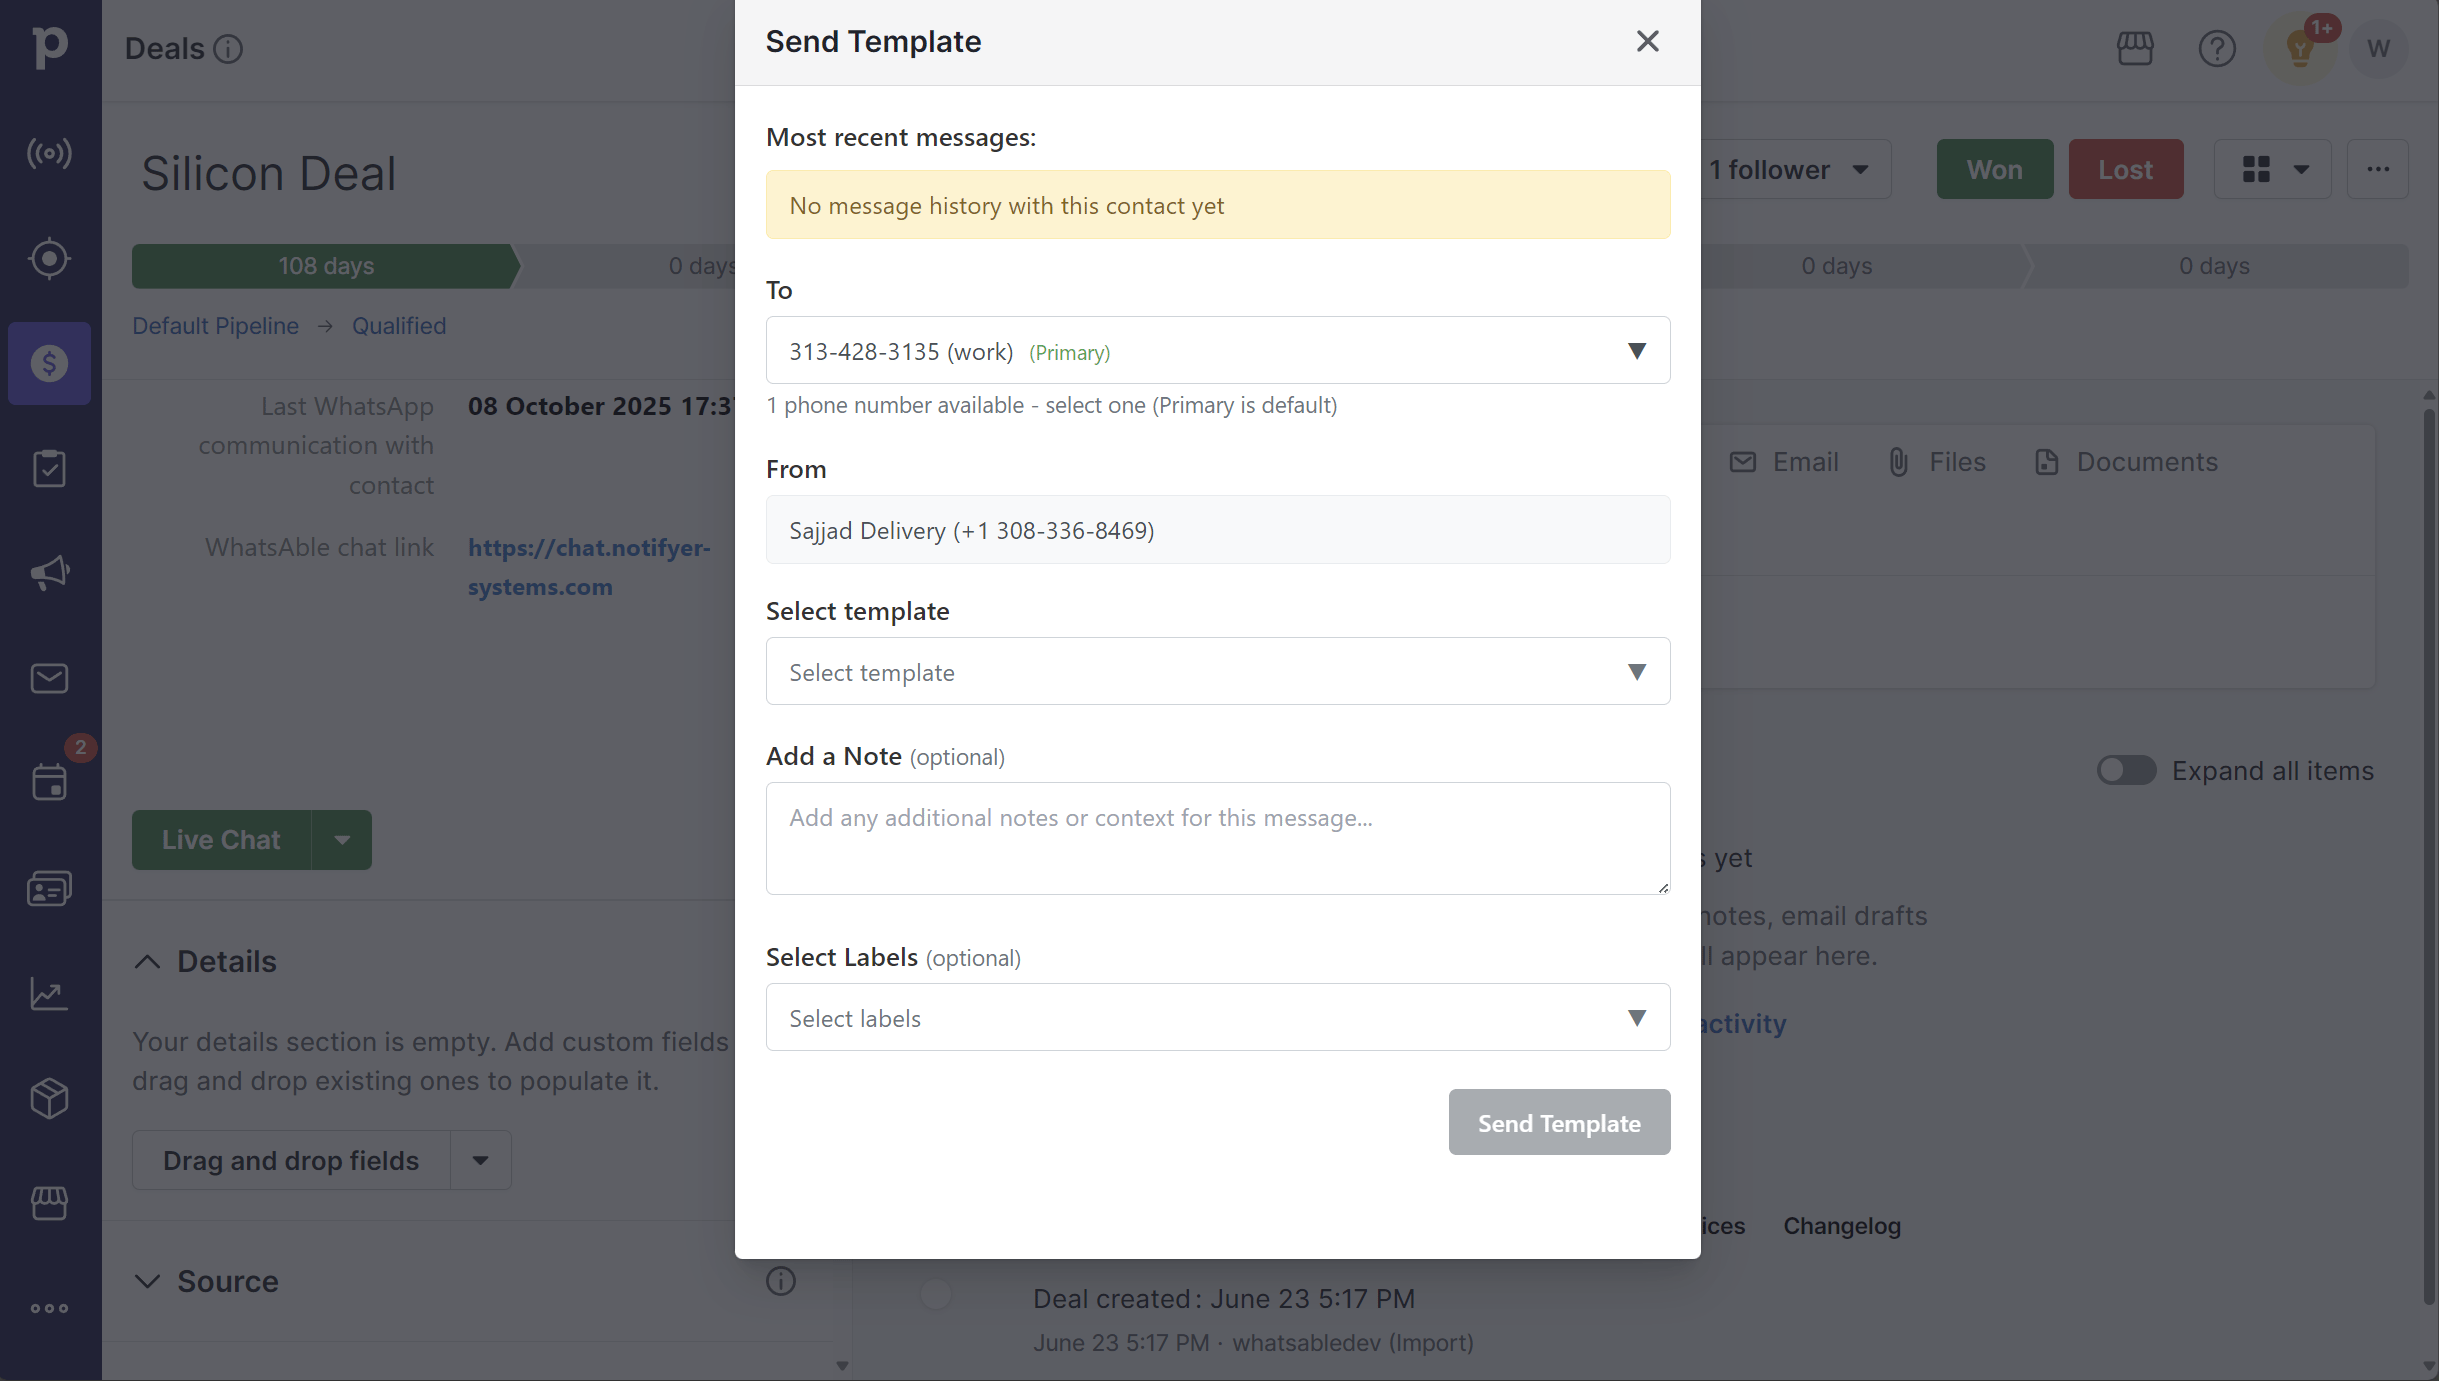Open Marketplace storefront icon in sidebar
Image resolution: width=2439 pixels, height=1381 pixels.
coord(49,1203)
